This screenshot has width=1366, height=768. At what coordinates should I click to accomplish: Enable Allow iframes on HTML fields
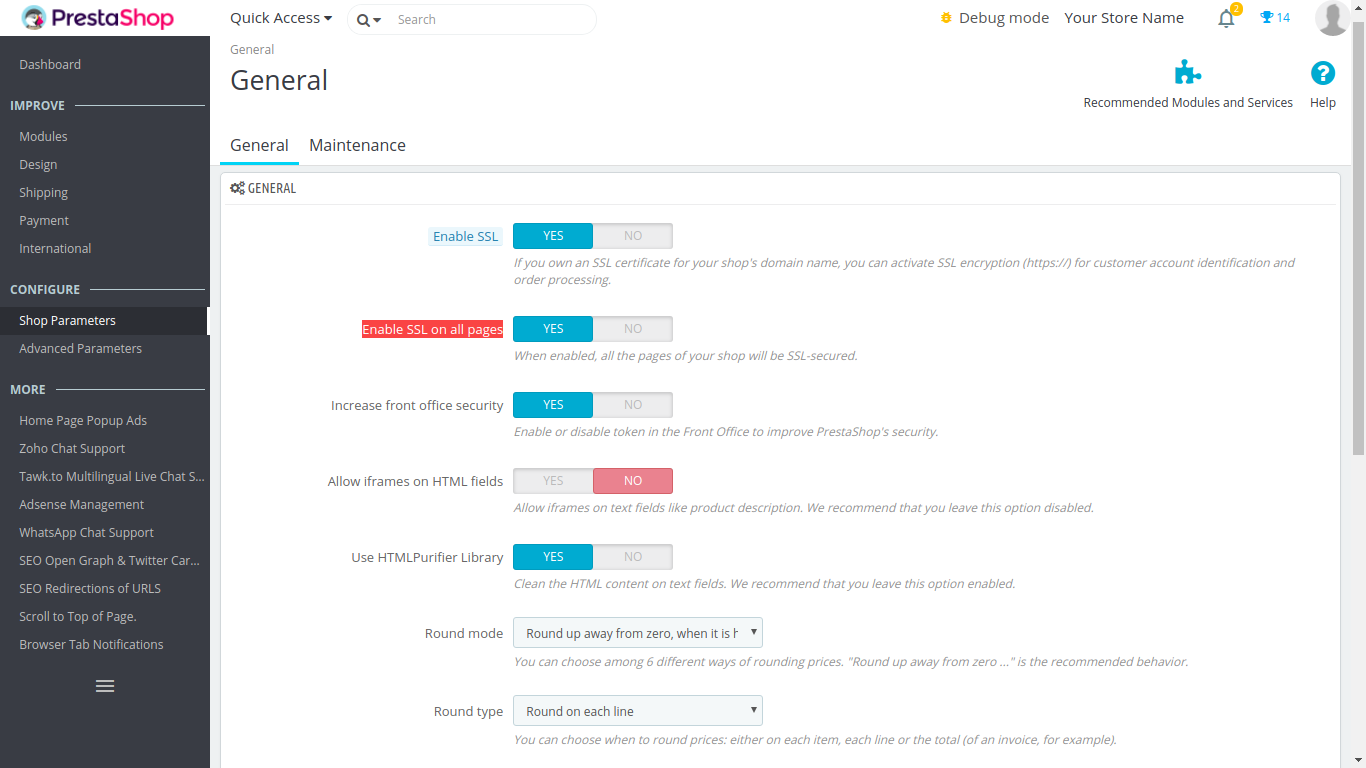(553, 481)
